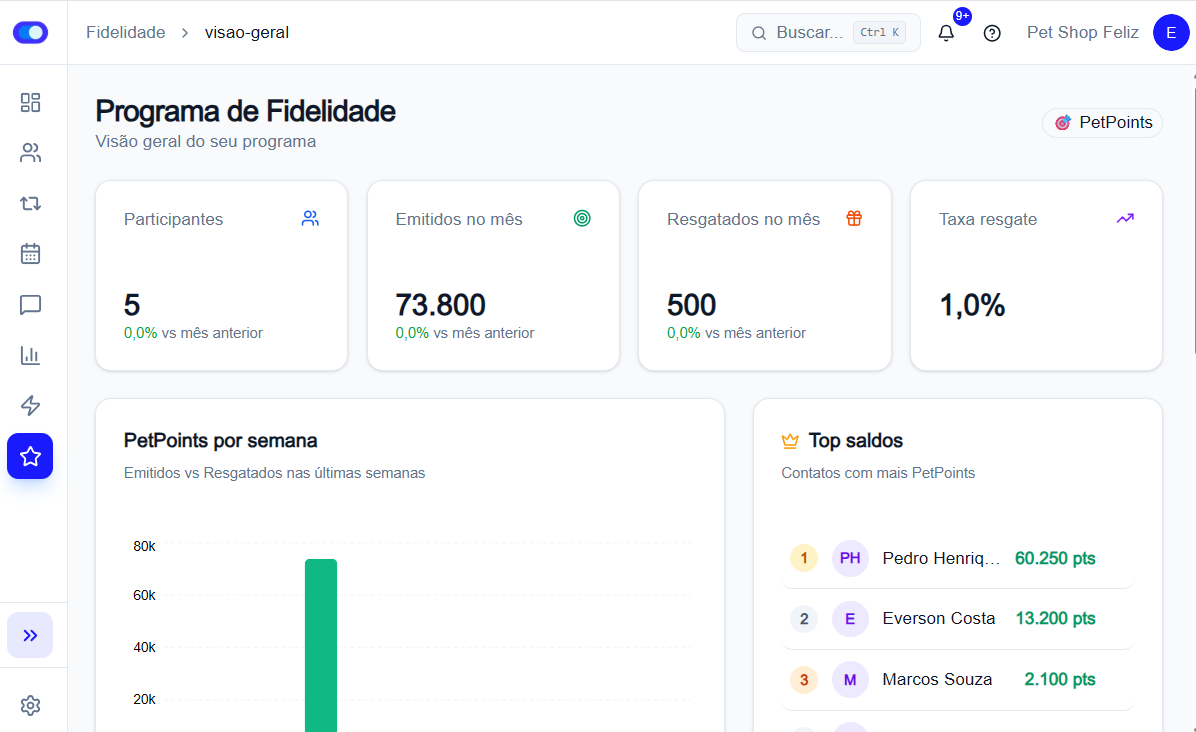1196x732 pixels.
Task: Open the bar chart reports icon in sidebar
Action: tap(31, 355)
